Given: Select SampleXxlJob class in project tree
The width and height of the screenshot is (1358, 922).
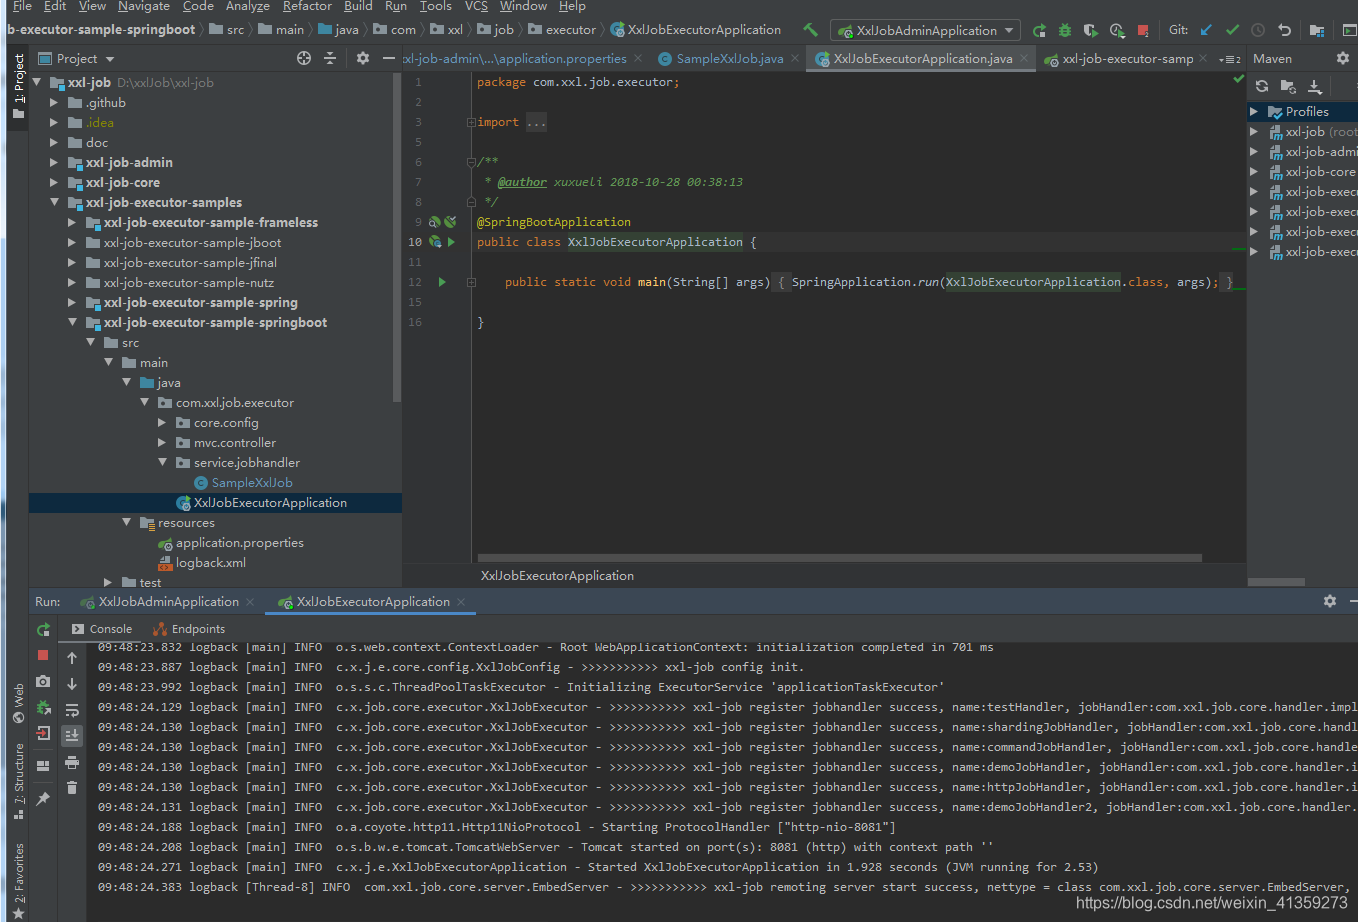Looking at the screenshot, I should tap(243, 483).
